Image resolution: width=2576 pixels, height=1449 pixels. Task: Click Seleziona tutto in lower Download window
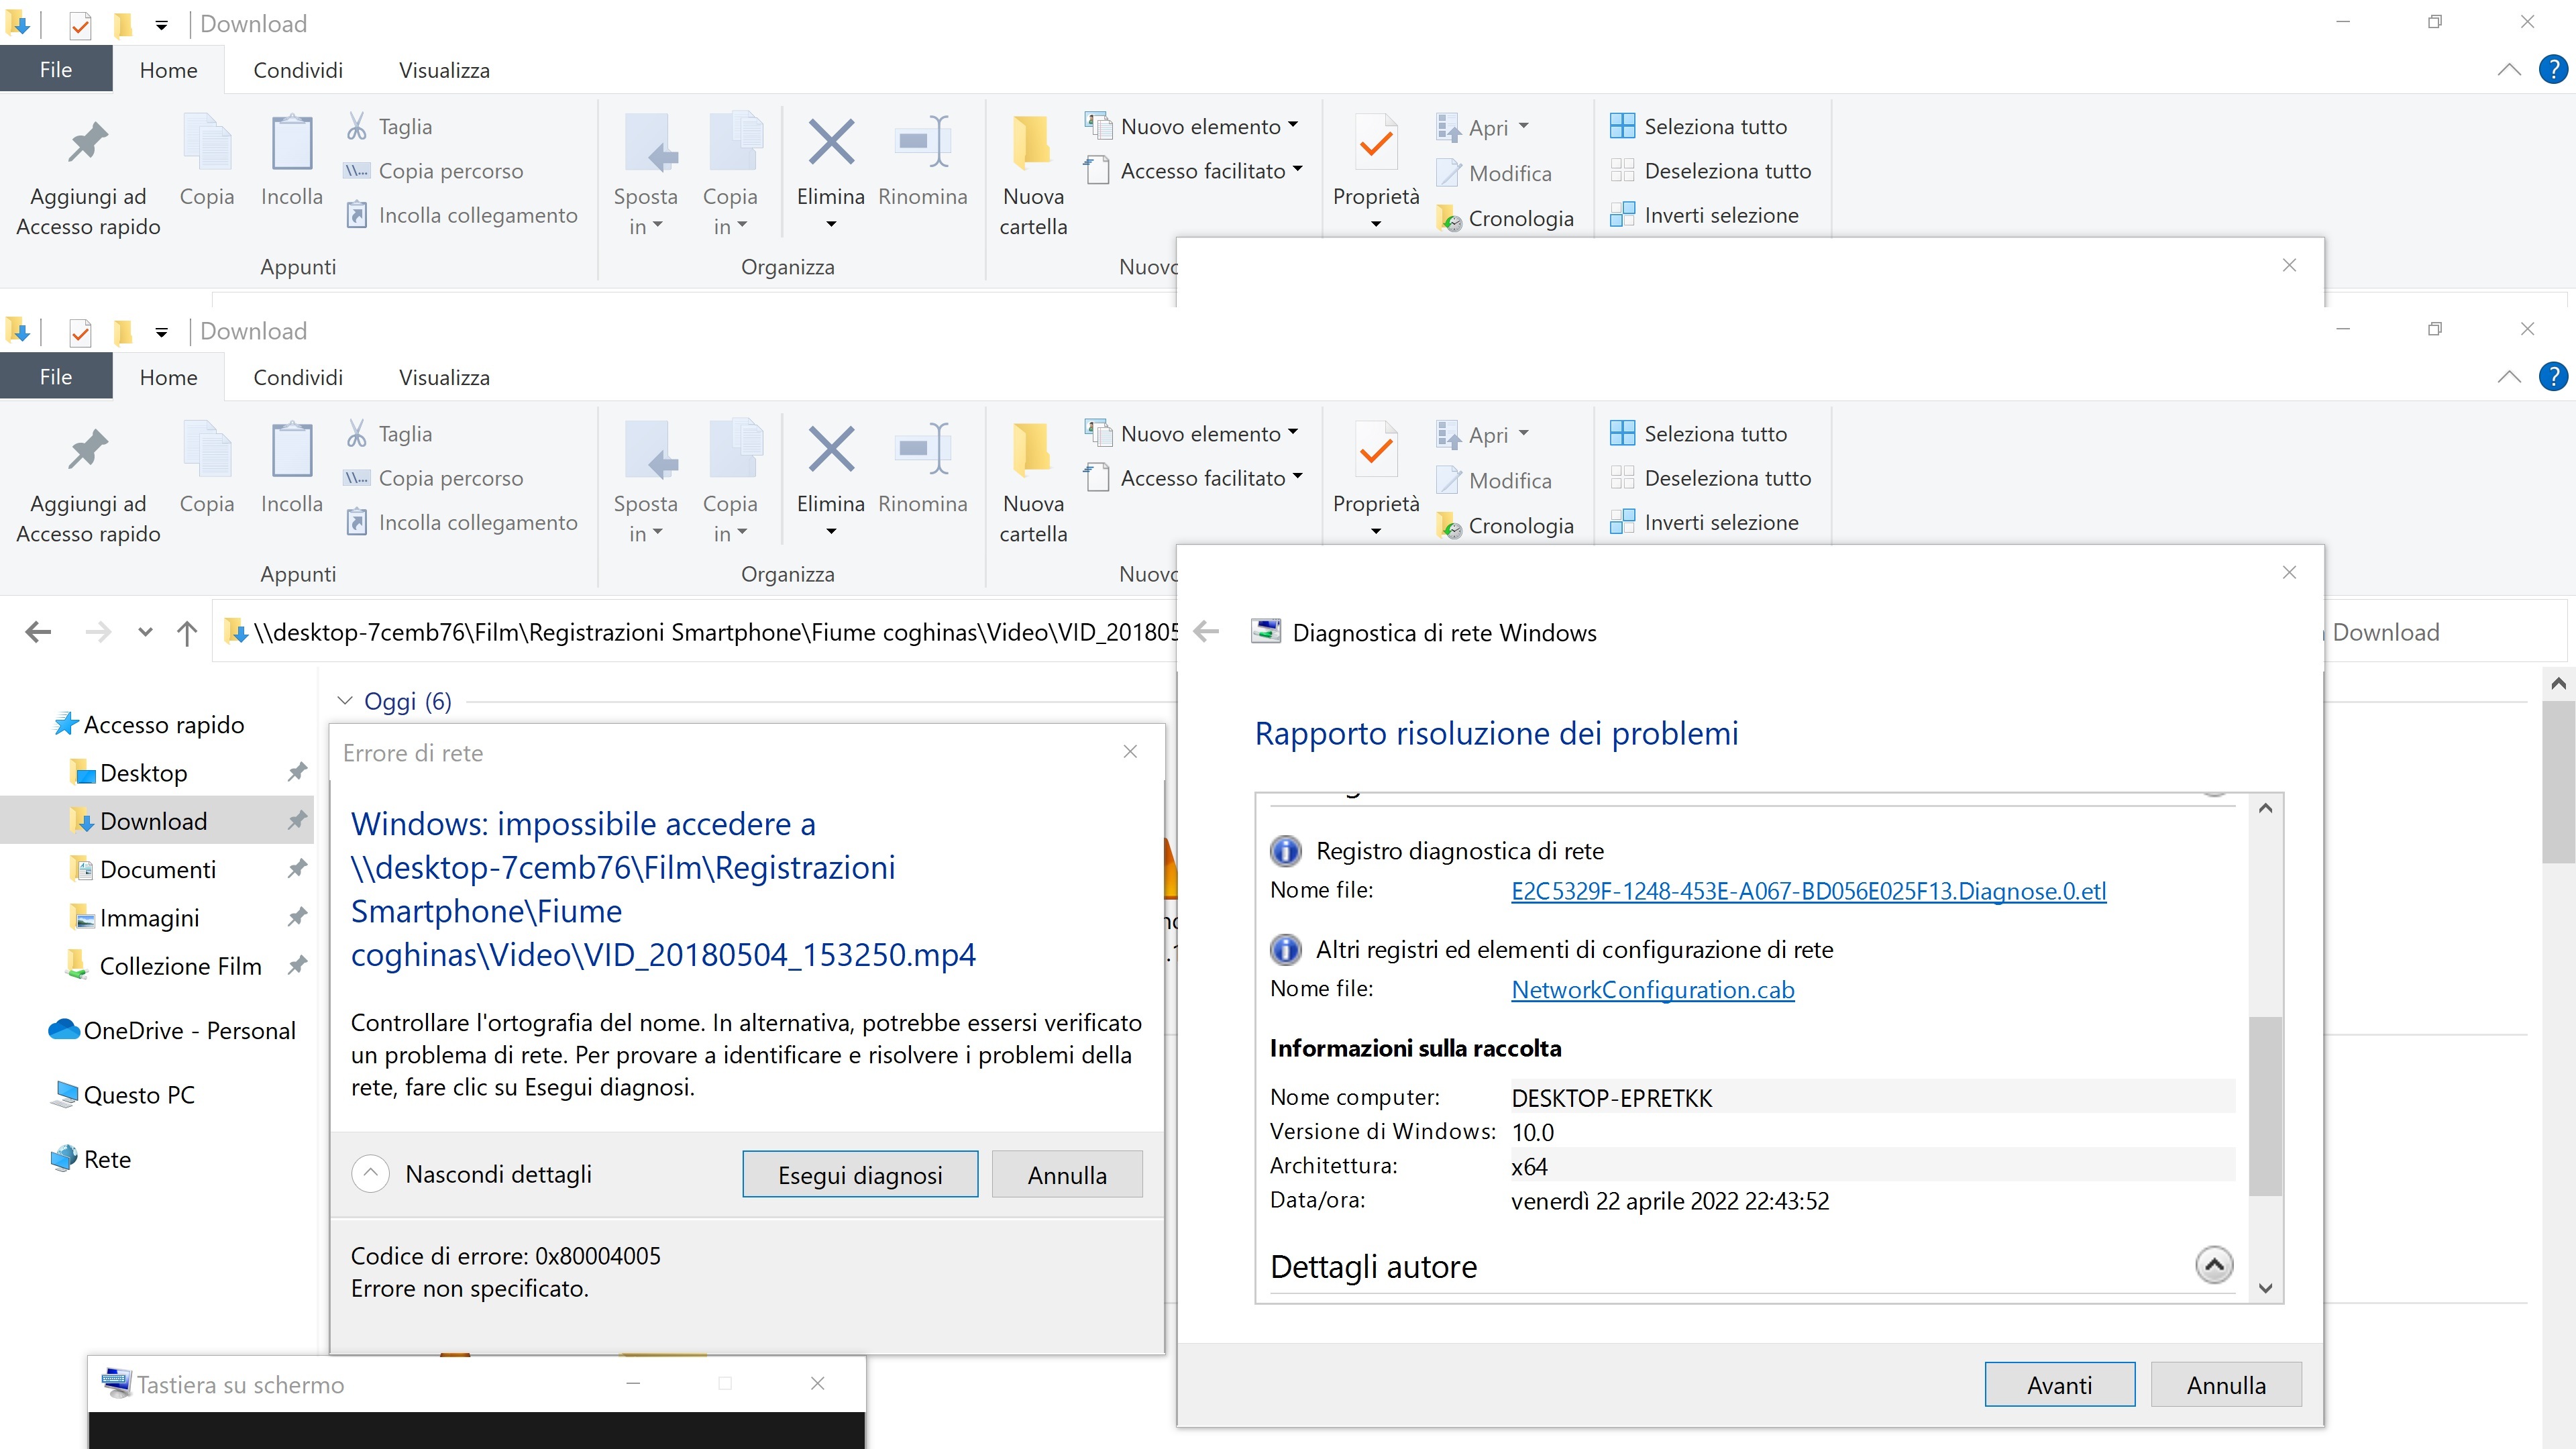[x=1699, y=434]
